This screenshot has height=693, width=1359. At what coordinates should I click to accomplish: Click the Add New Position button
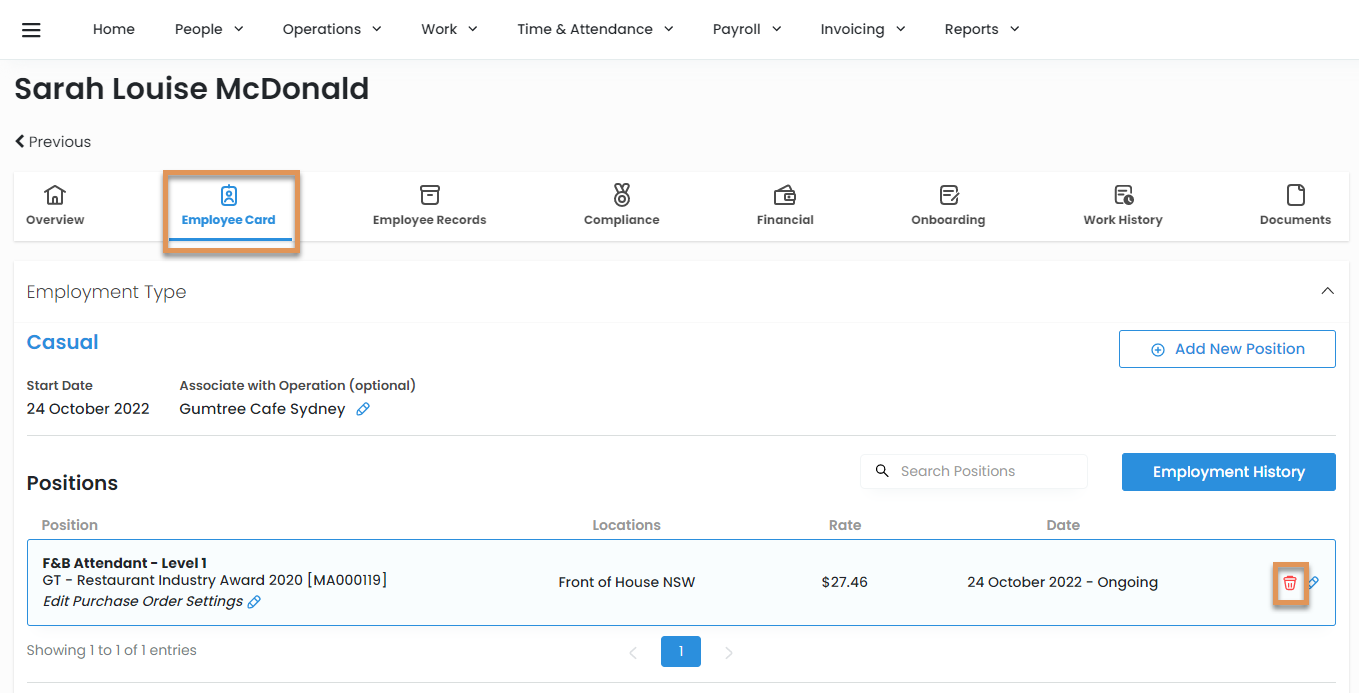(1227, 349)
